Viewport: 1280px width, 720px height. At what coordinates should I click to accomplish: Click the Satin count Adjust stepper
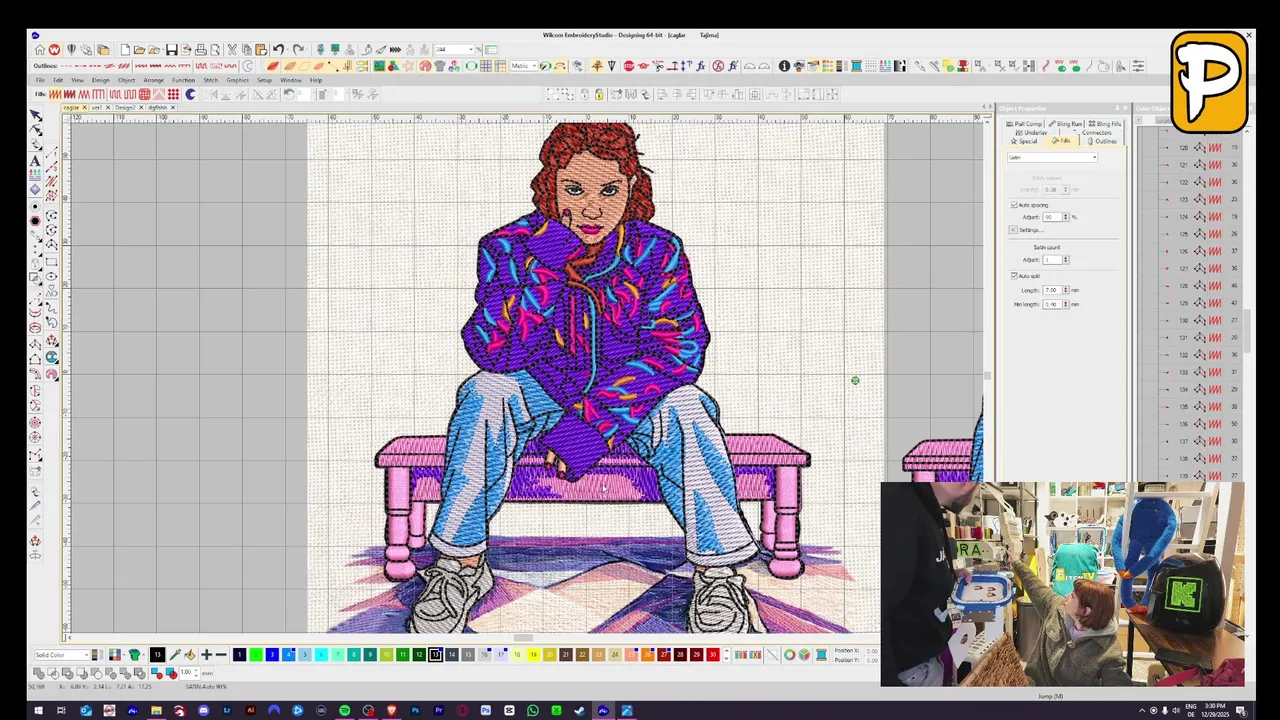point(1065,260)
